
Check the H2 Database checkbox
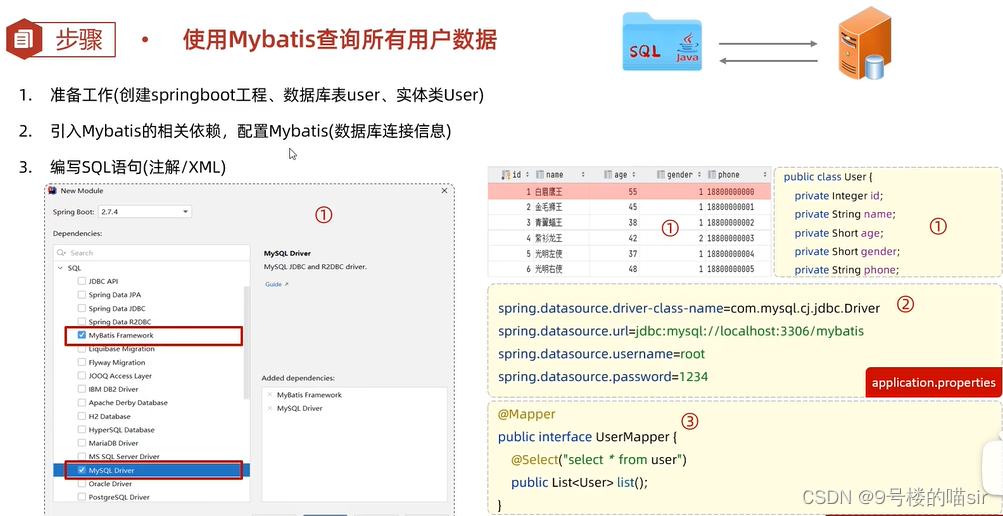click(81, 416)
